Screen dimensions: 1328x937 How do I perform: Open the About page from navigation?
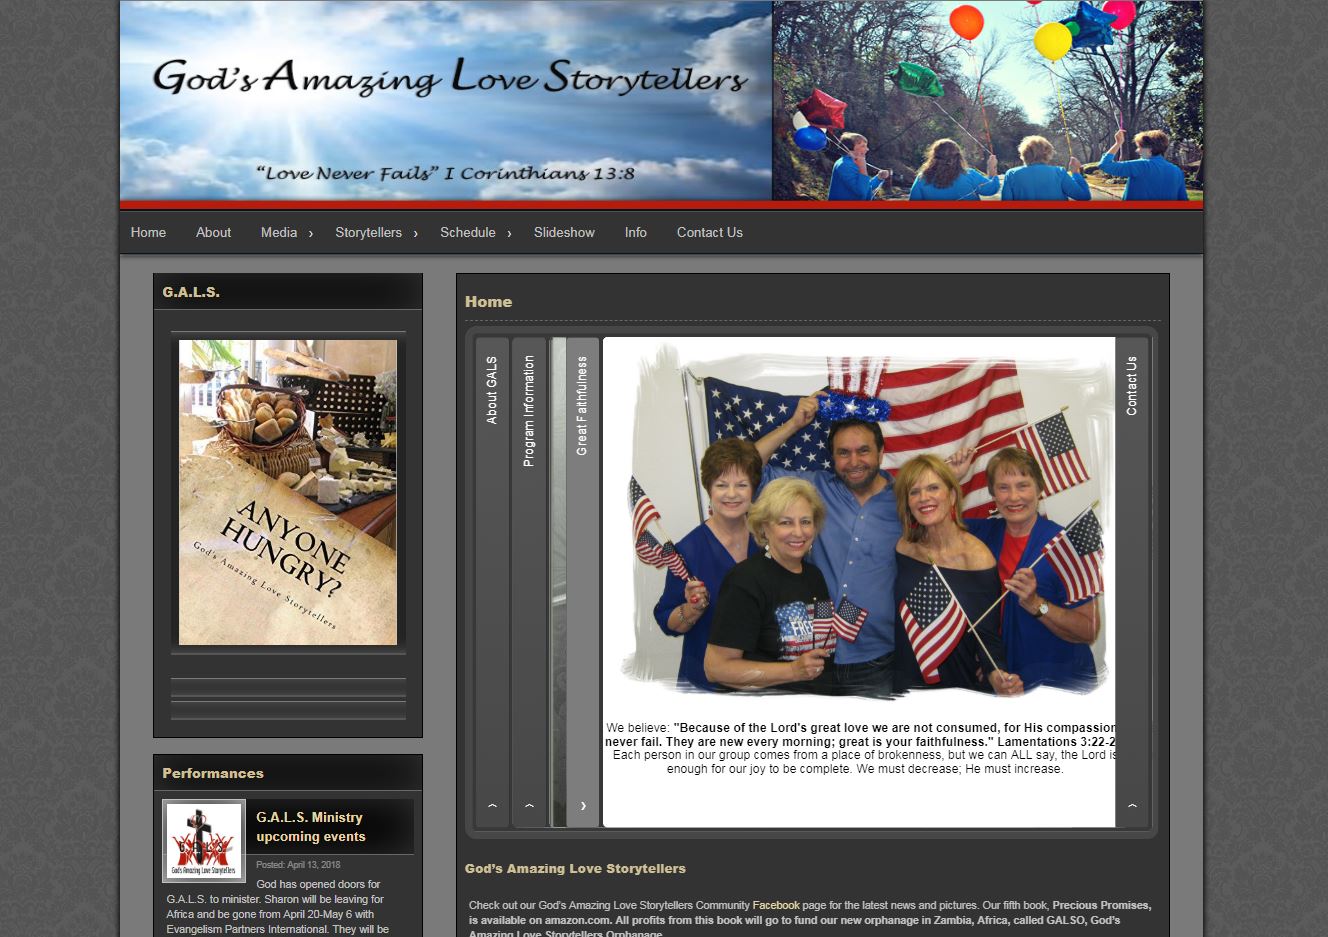tap(213, 233)
